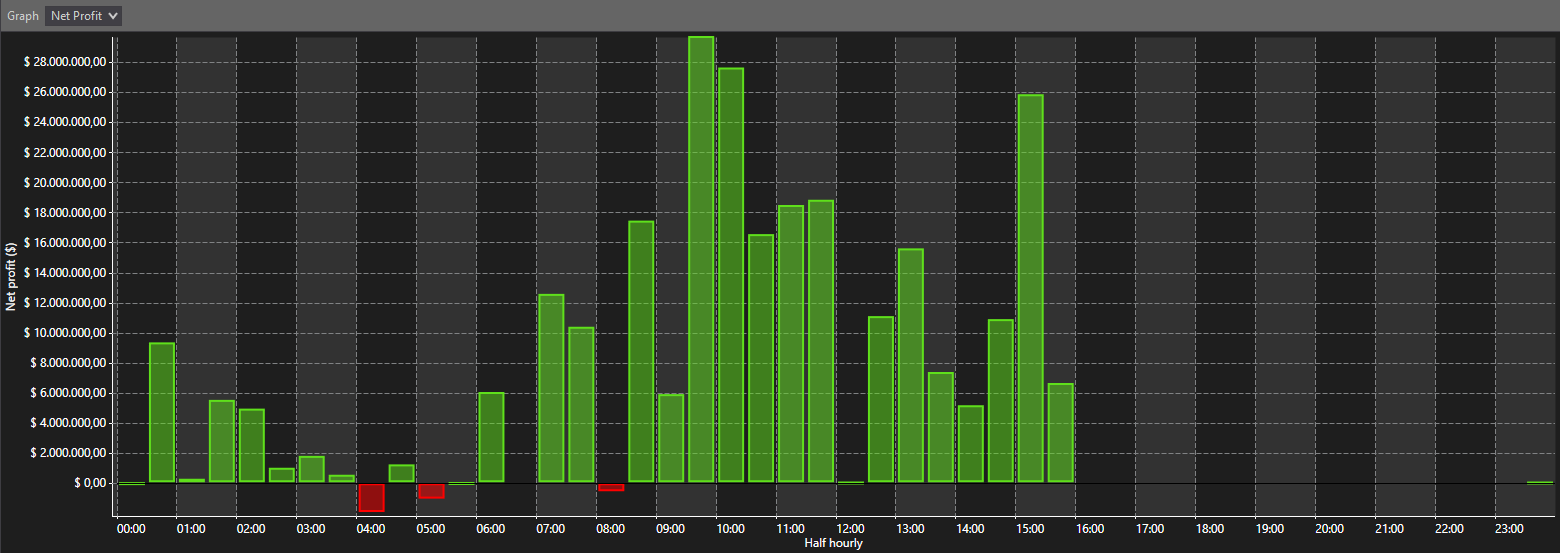Select the green bar at 14:00
1560x553 pixels.
tap(971, 444)
